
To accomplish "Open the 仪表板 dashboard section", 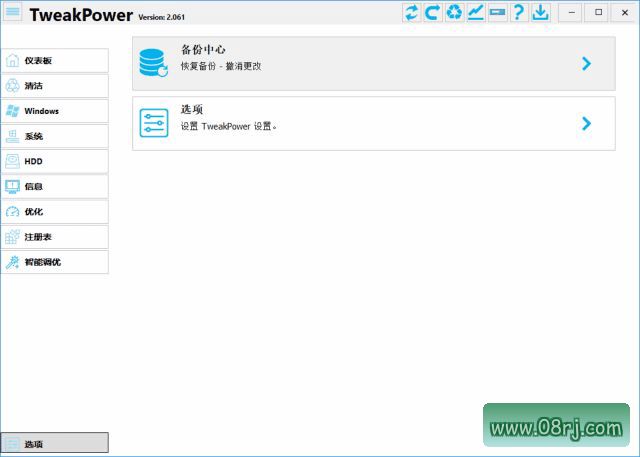I will pos(55,60).
